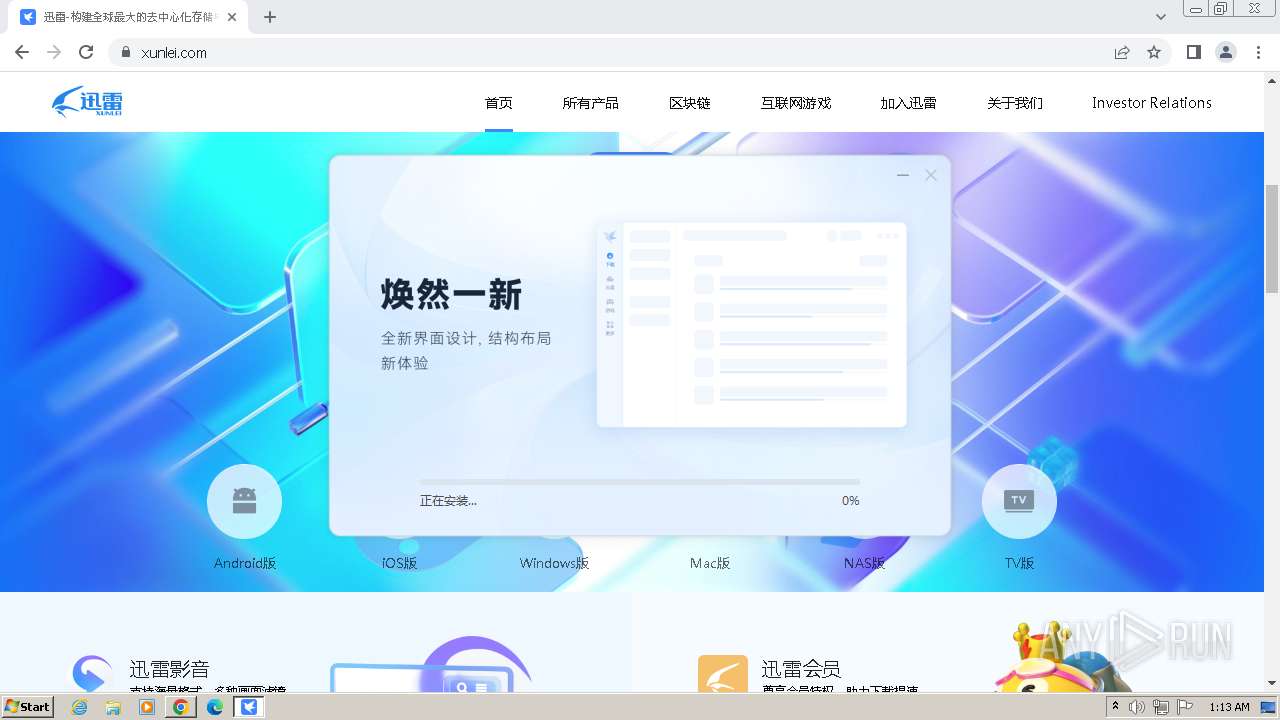The height and width of the screenshot is (720, 1280).
Task: Open Microsoft Edge from the taskbar
Action: coord(214,707)
